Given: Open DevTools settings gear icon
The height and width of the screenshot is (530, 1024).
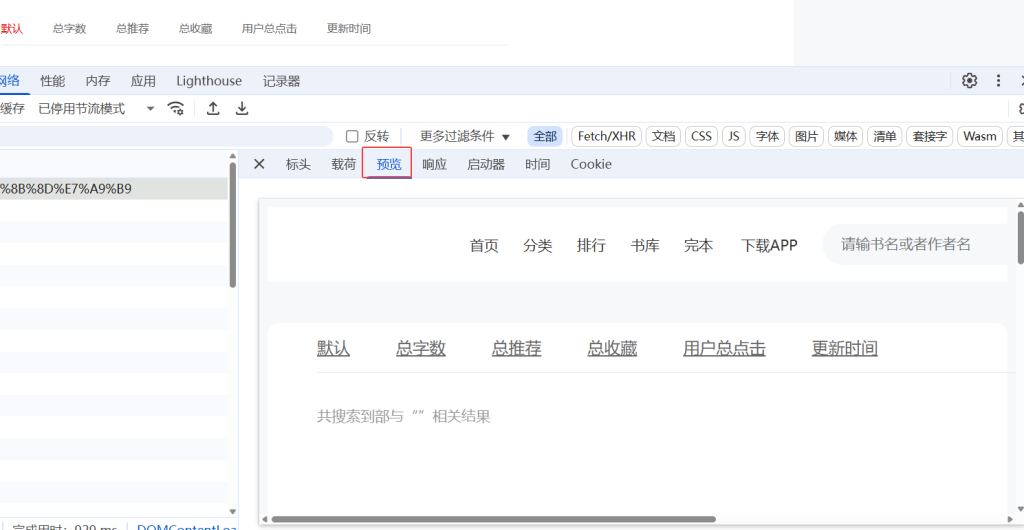Looking at the screenshot, I should 969,81.
